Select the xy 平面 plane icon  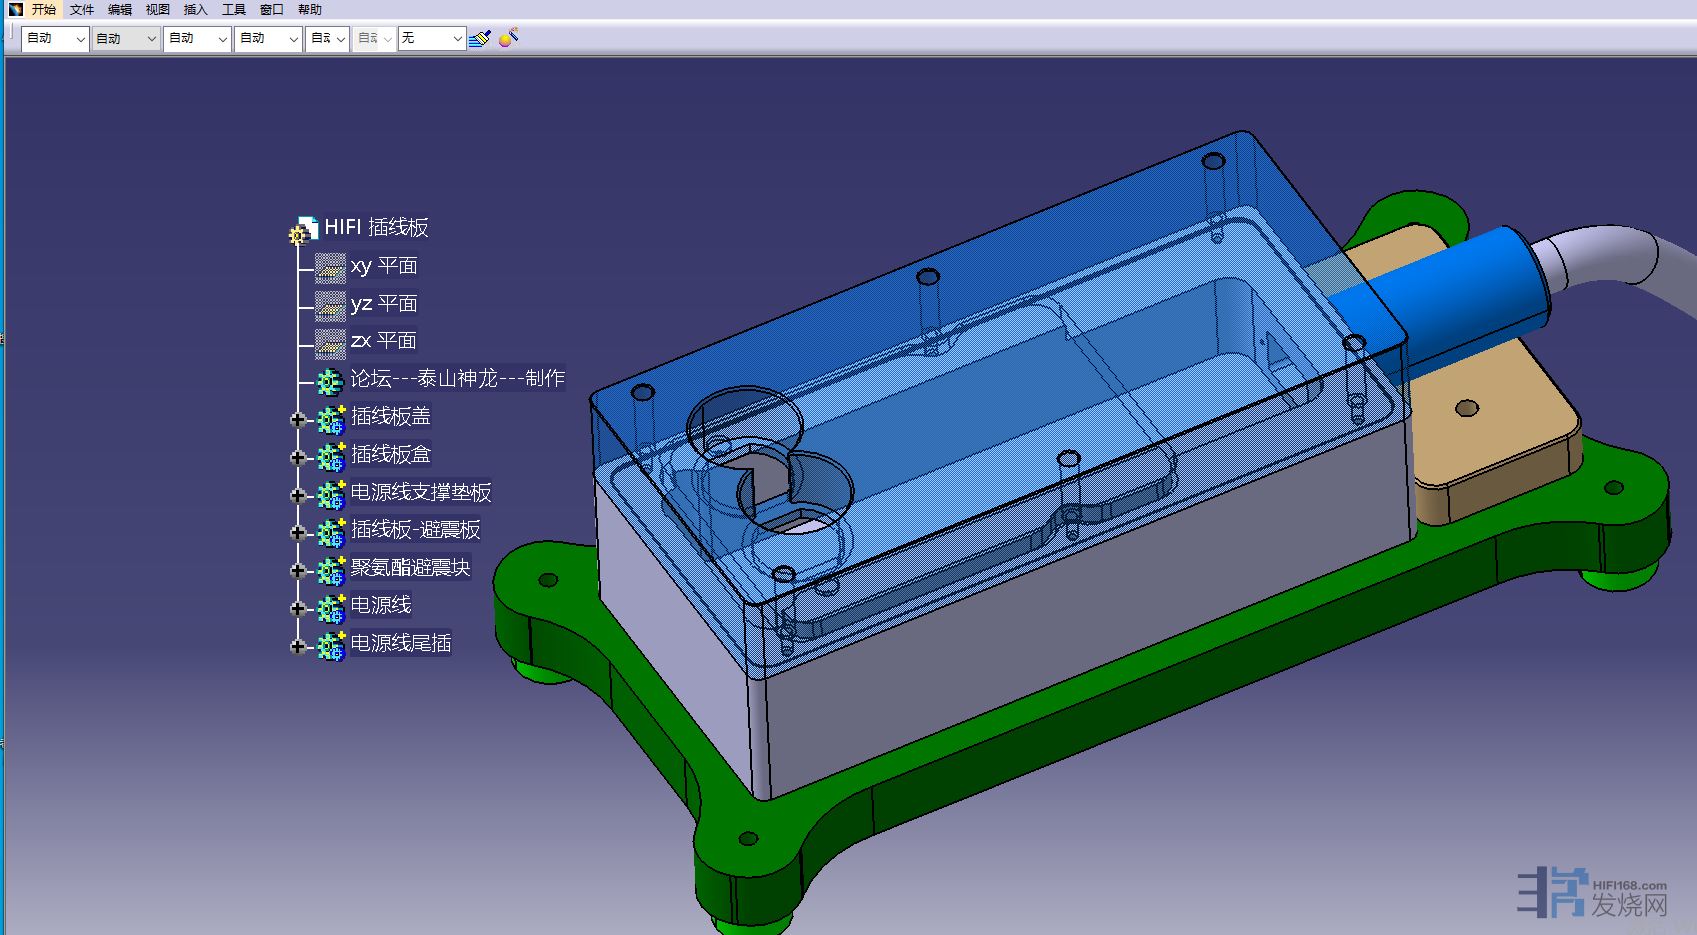(x=329, y=267)
